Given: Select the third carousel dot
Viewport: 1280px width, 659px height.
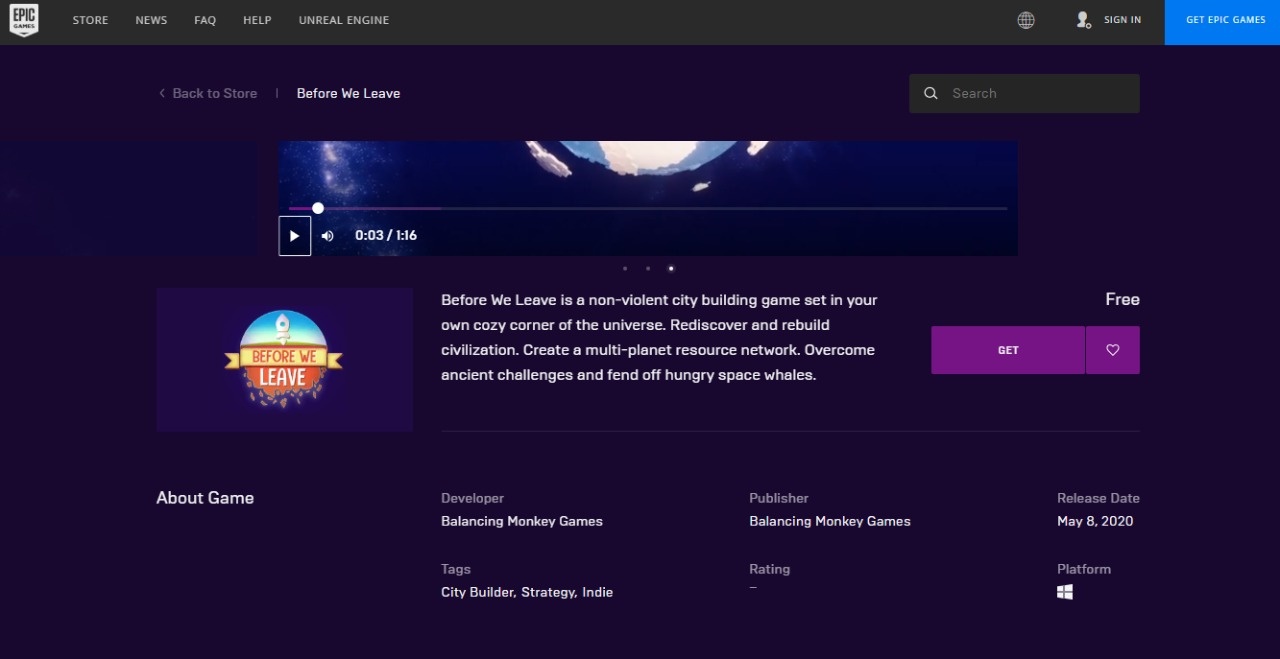Looking at the screenshot, I should point(671,268).
